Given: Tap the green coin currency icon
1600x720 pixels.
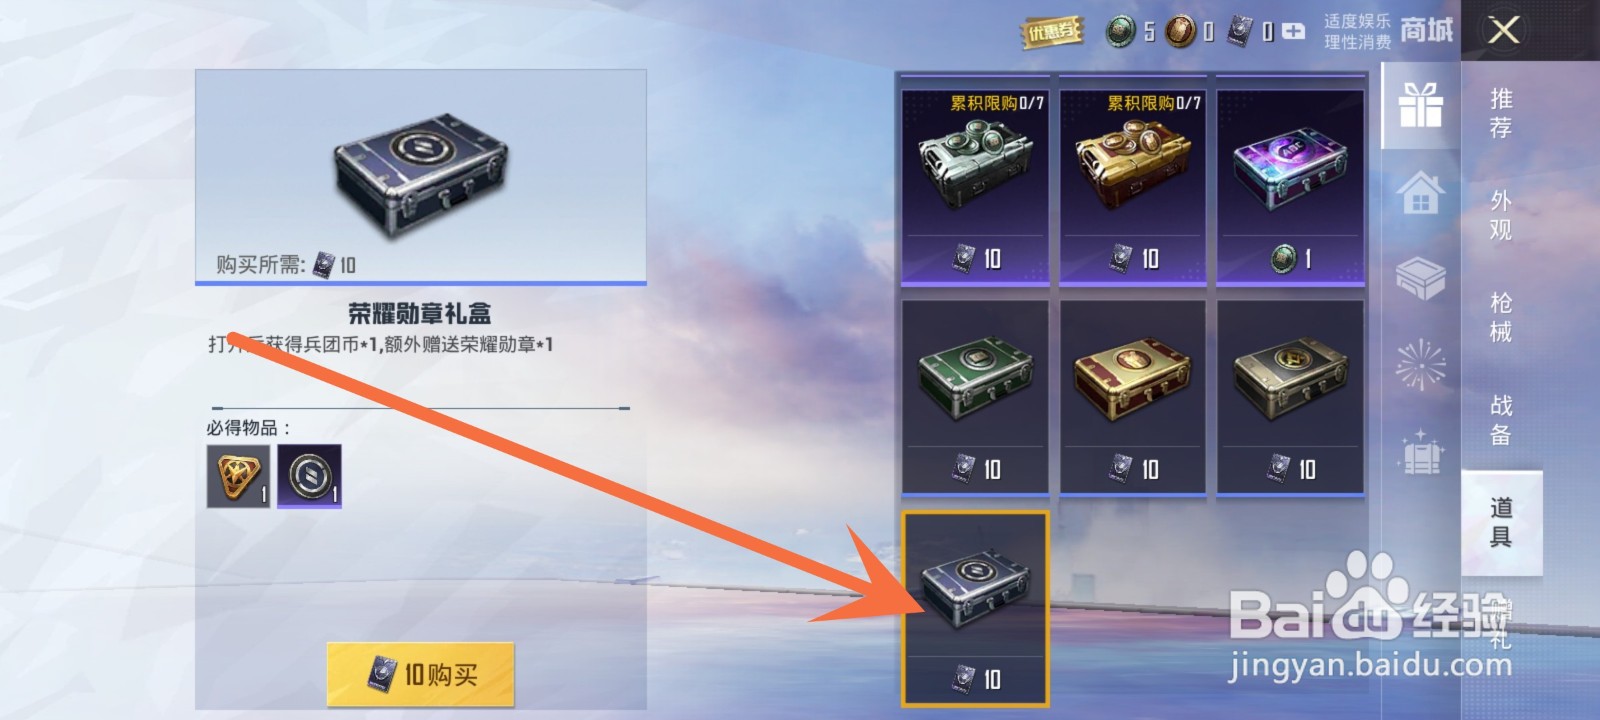Looking at the screenshot, I should point(1121,32).
